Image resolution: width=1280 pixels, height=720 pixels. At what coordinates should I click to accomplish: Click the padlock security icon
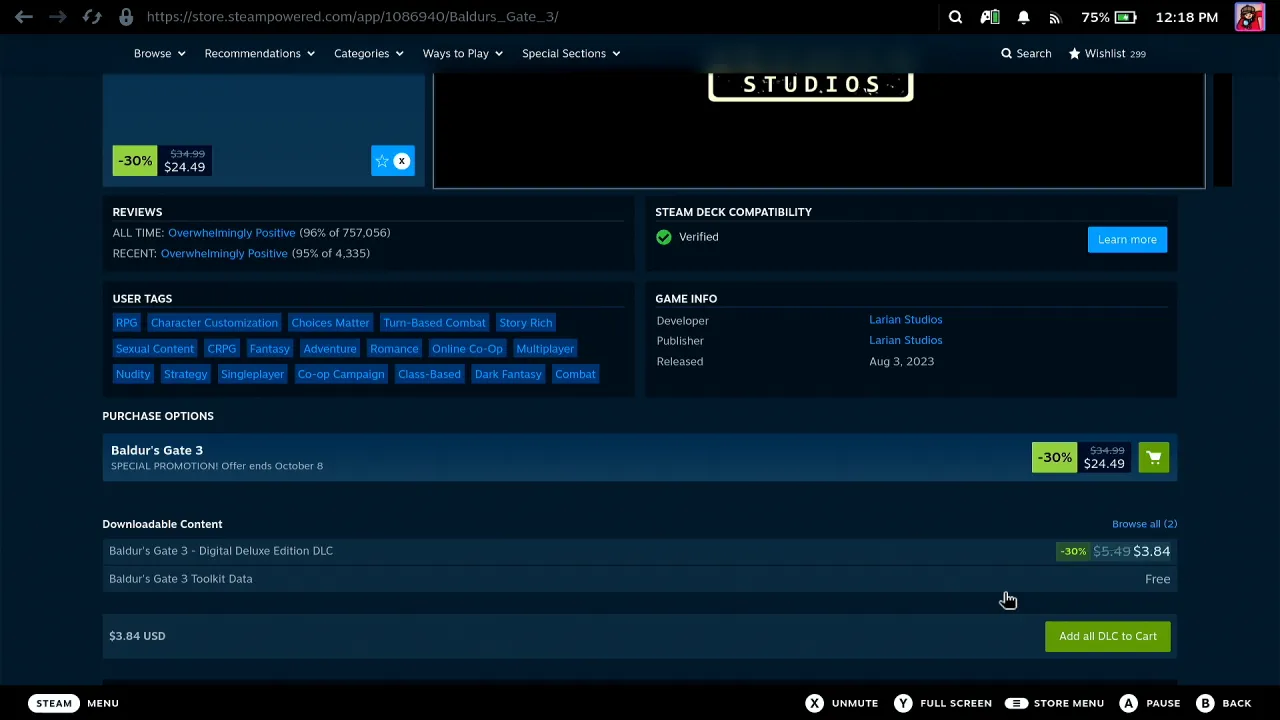(126, 17)
